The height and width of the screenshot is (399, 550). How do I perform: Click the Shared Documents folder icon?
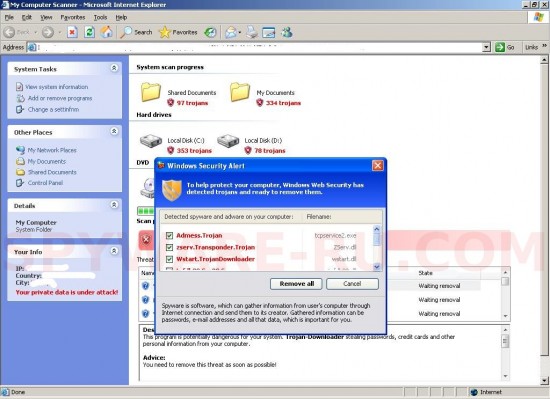point(151,92)
